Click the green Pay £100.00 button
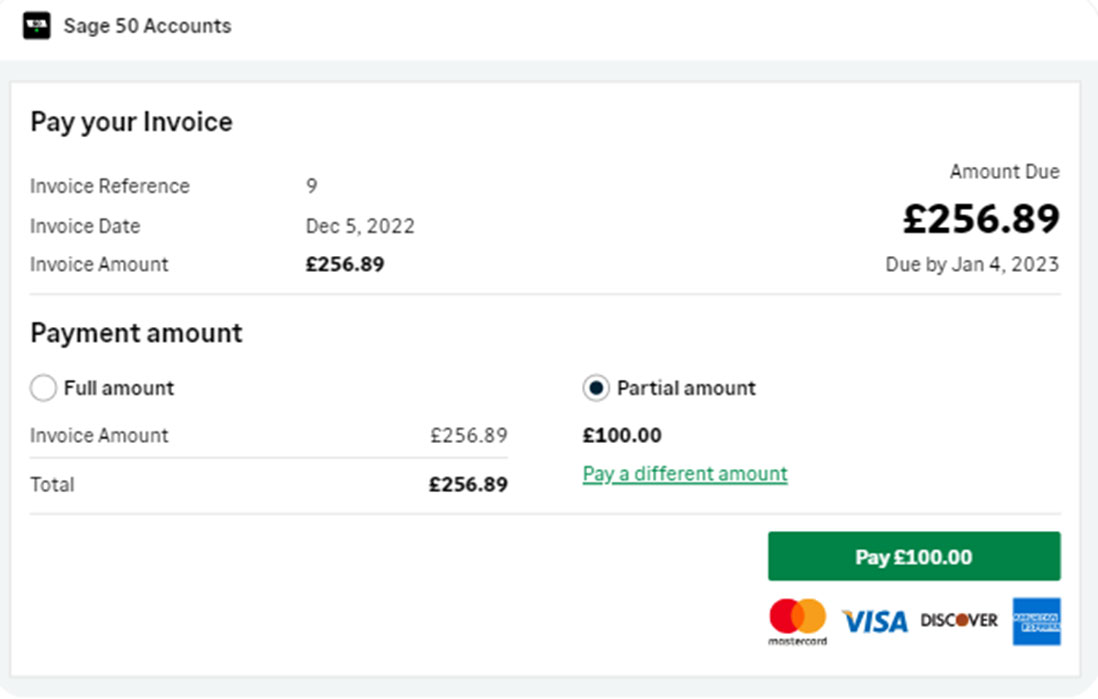The width and height of the screenshot is (1098, 699). [x=914, y=556]
